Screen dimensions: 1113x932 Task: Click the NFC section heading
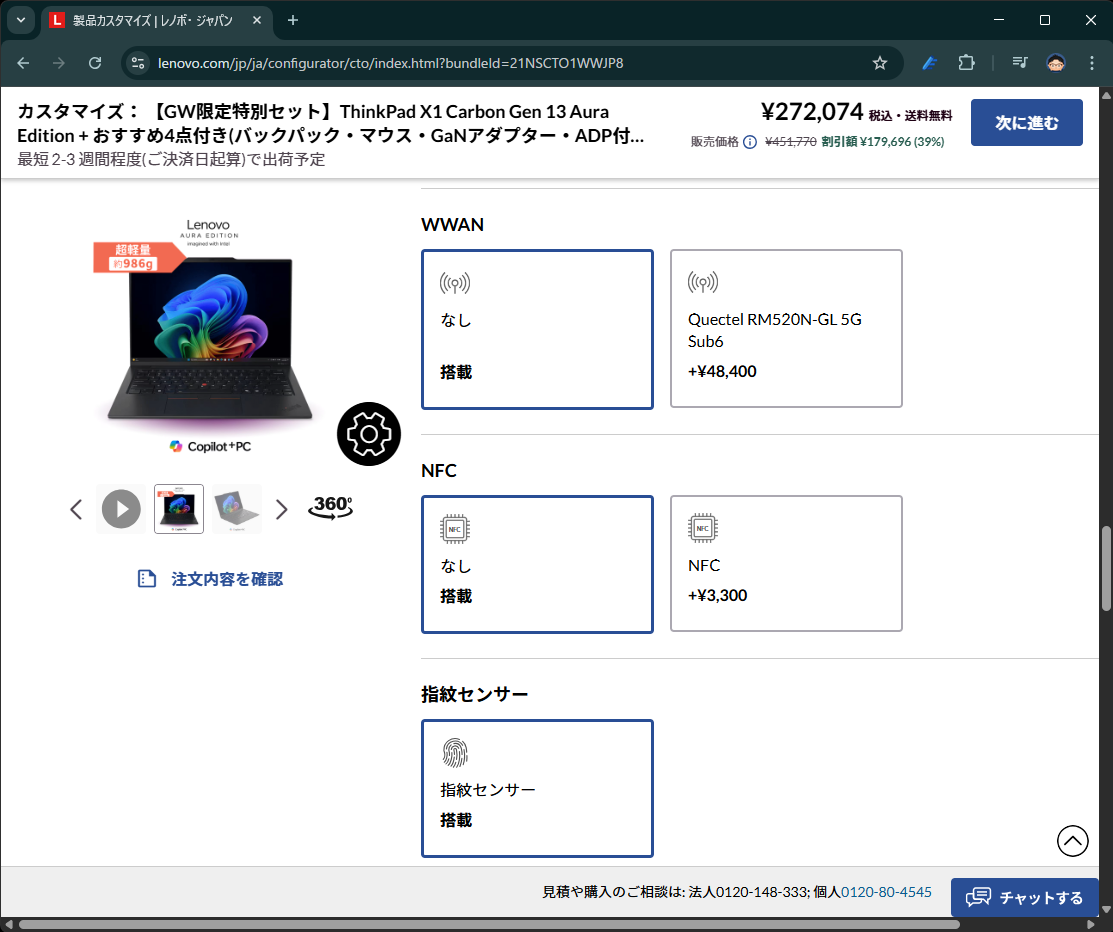pos(439,471)
